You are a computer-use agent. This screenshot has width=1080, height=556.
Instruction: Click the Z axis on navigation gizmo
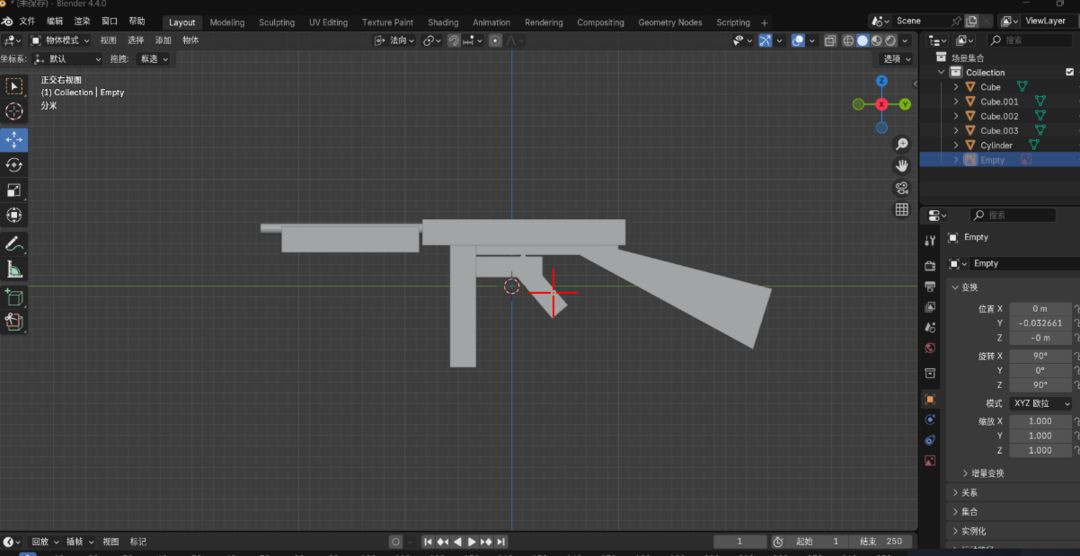click(x=882, y=81)
